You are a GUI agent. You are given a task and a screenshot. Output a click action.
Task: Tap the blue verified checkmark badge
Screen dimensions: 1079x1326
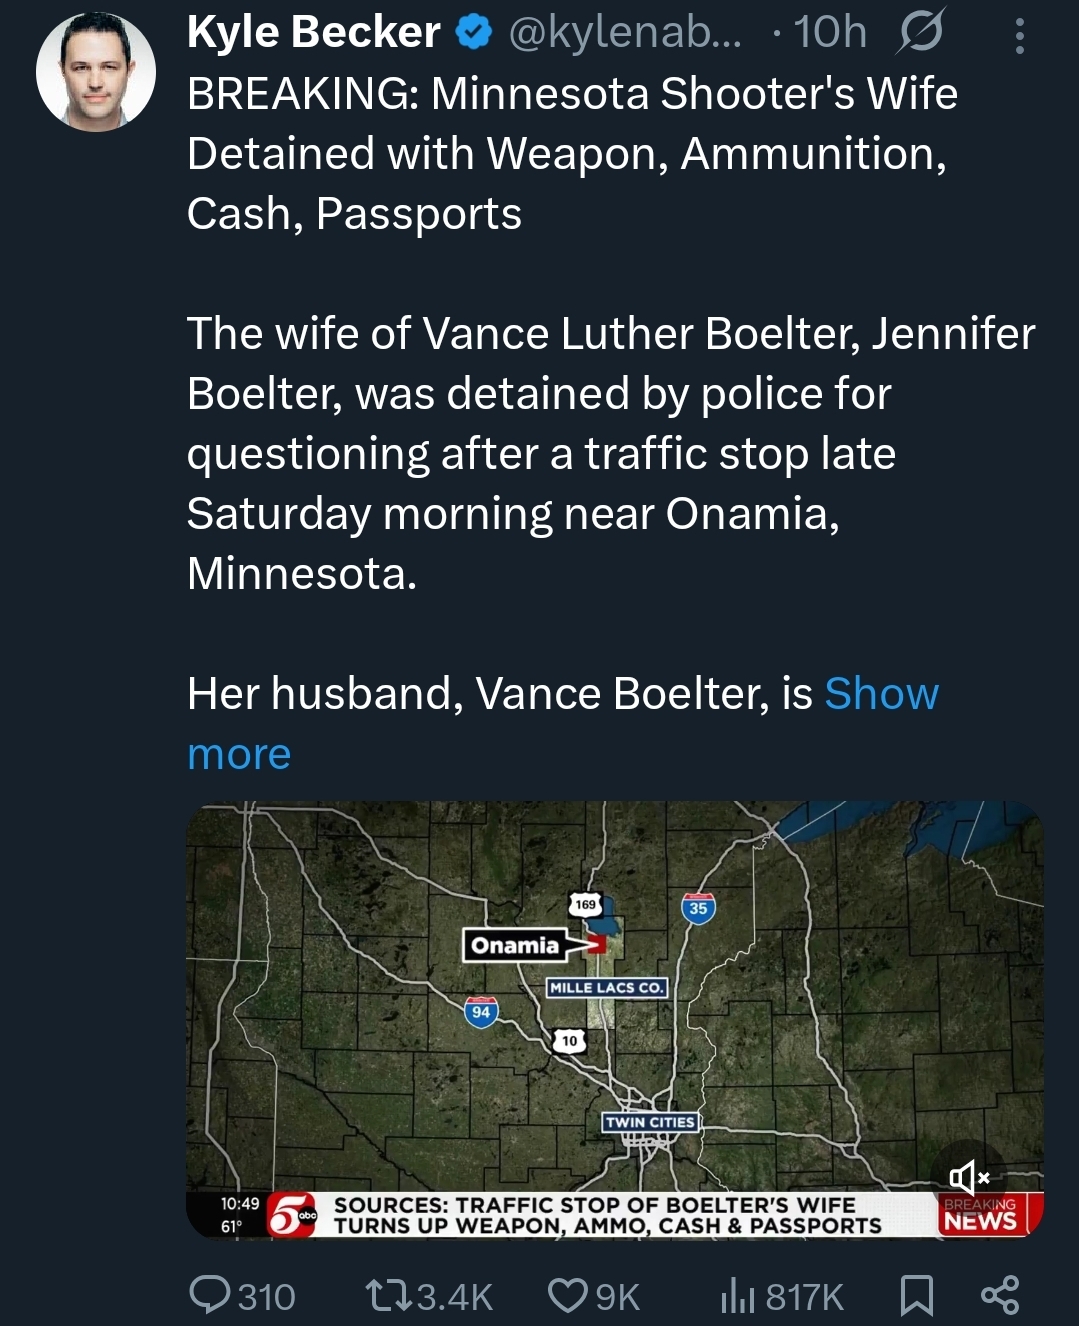(474, 33)
